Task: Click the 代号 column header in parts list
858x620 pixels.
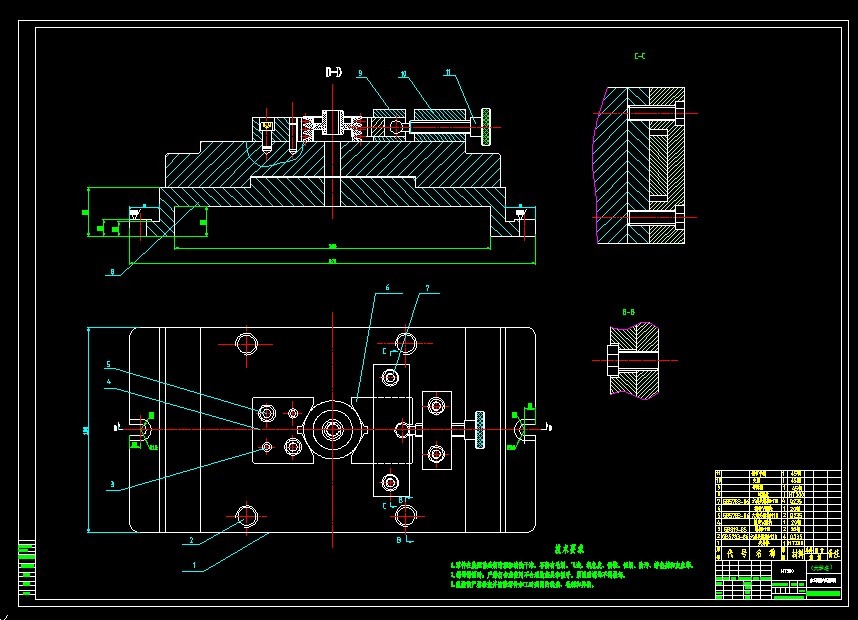Action: (734, 554)
